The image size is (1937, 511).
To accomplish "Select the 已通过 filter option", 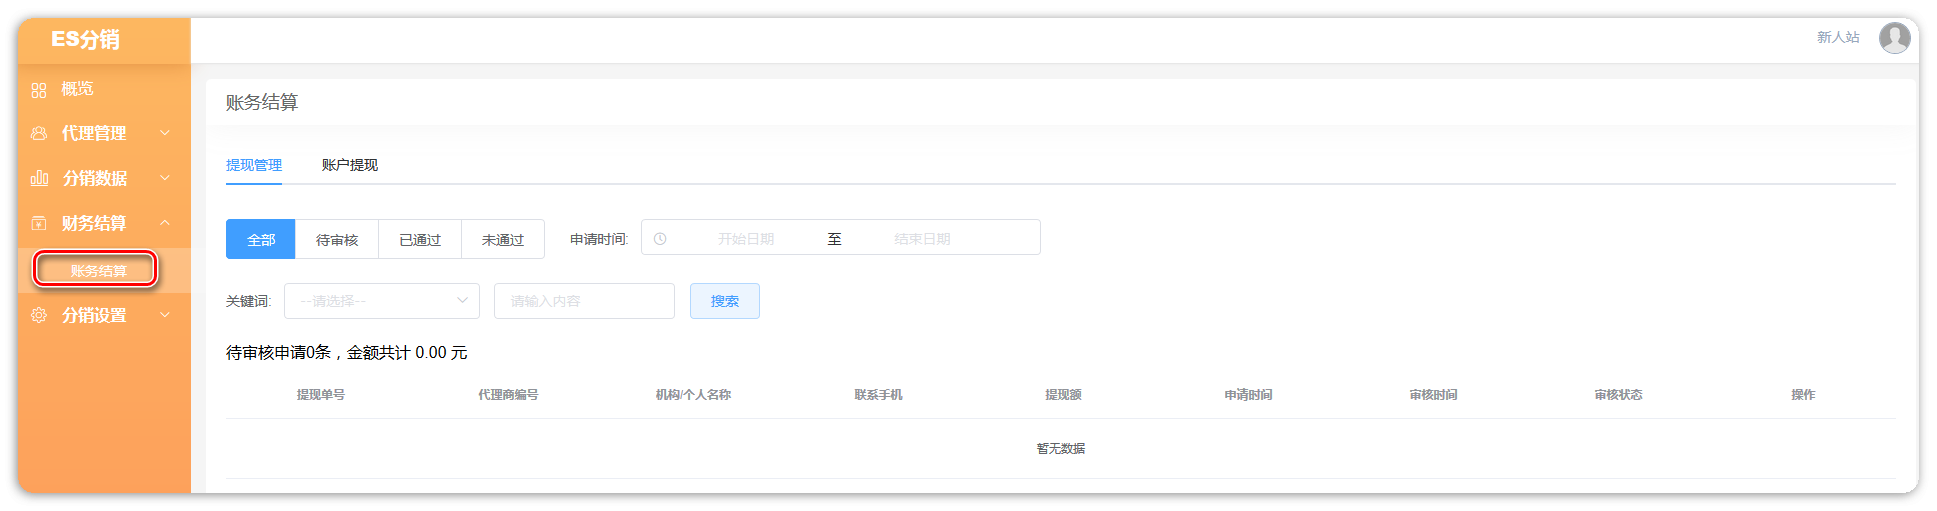I will tap(420, 240).
